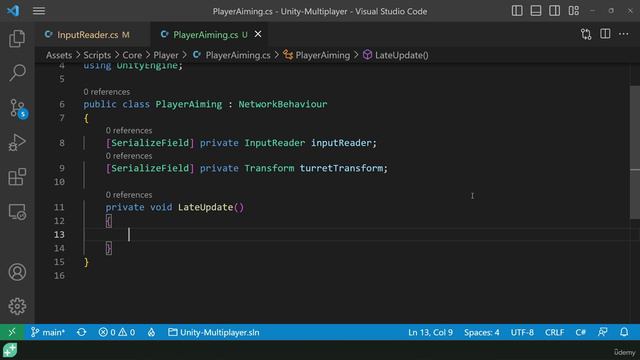Change UTF-8 file encoding
The width and height of the screenshot is (640, 360).
pos(522,332)
